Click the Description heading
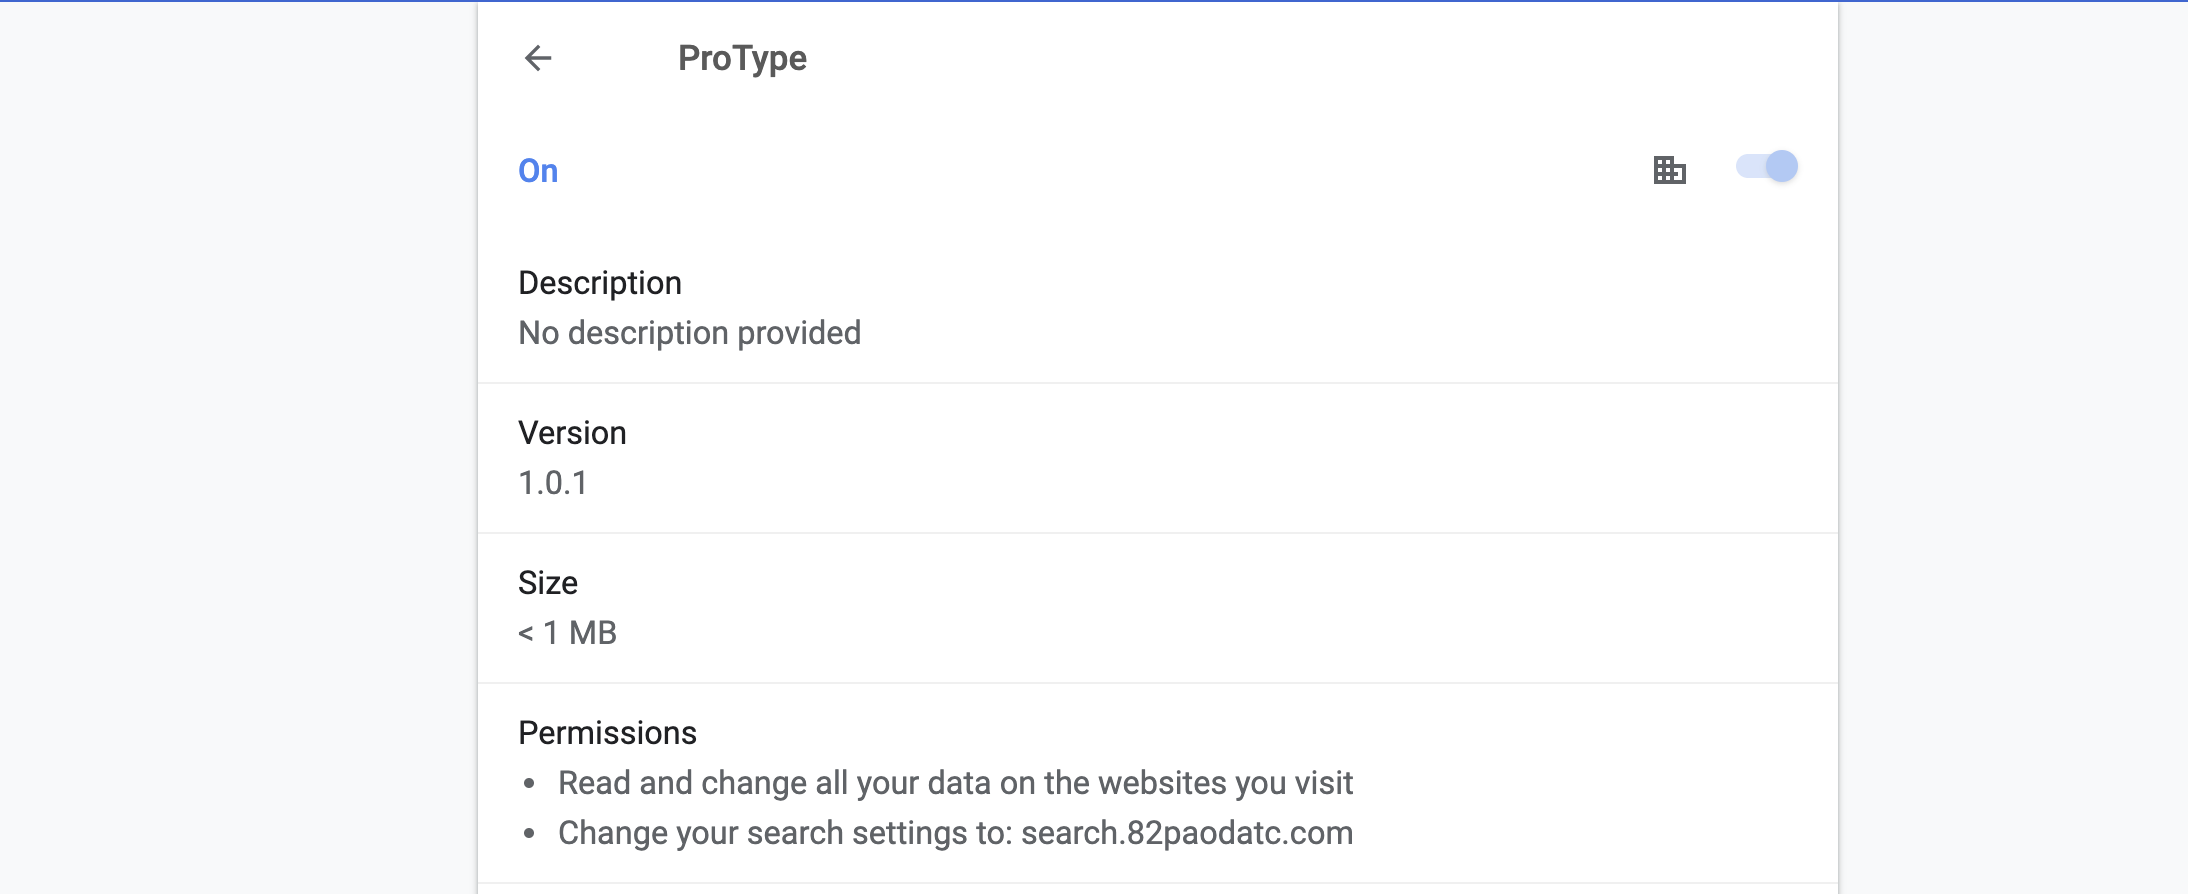2188x894 pixels. pos(600,283)
